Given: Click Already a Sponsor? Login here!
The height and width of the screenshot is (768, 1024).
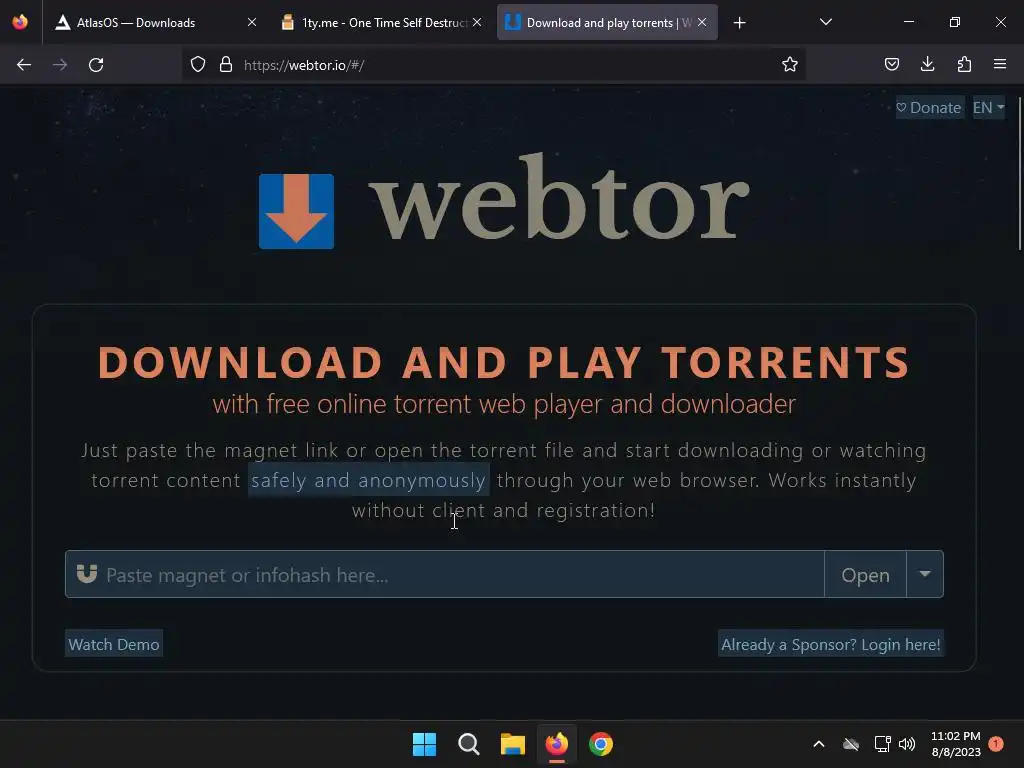Looking at the screenshot, I should (831, 644).
